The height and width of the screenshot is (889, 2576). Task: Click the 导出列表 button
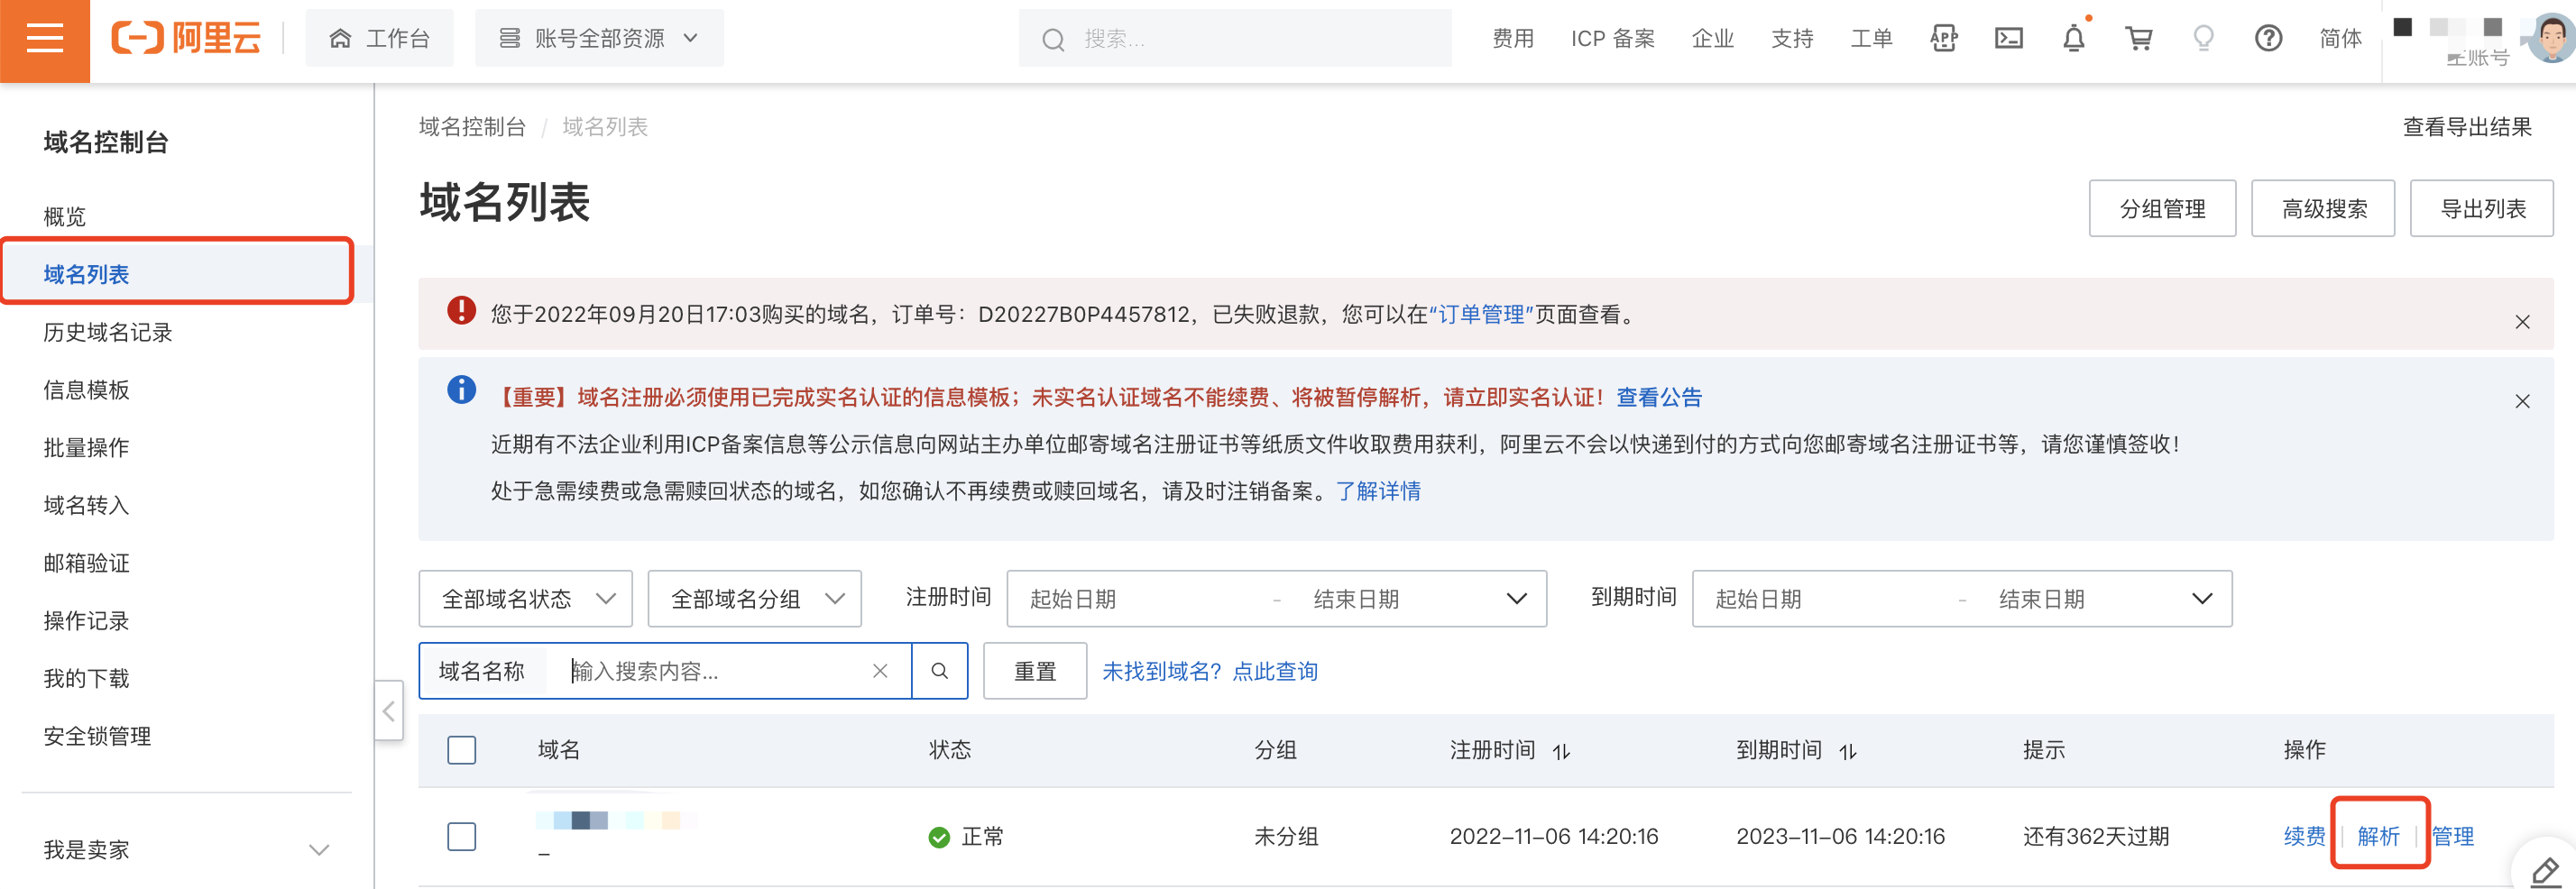2482,209
